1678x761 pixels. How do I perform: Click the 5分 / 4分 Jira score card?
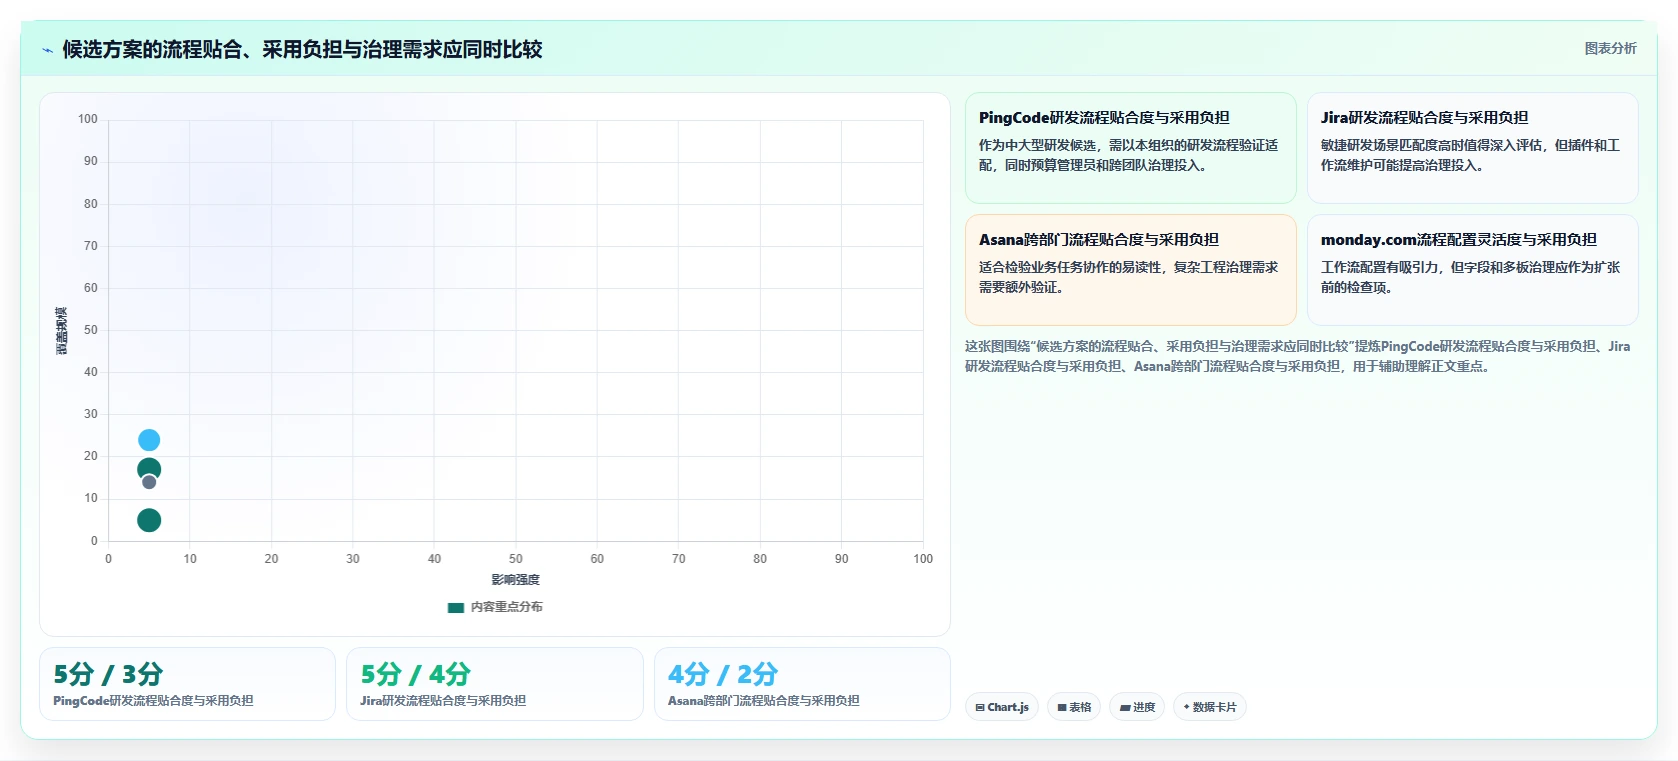coord(495,684)
